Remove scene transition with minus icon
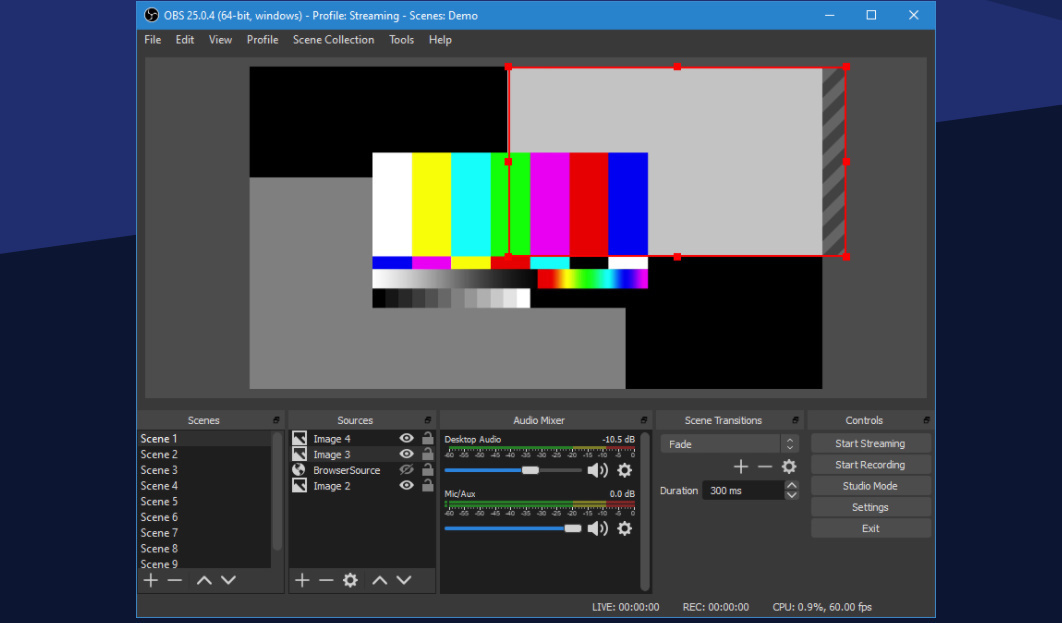The height and width of the screenshot is (623, 1062). [x=765, y=467]
